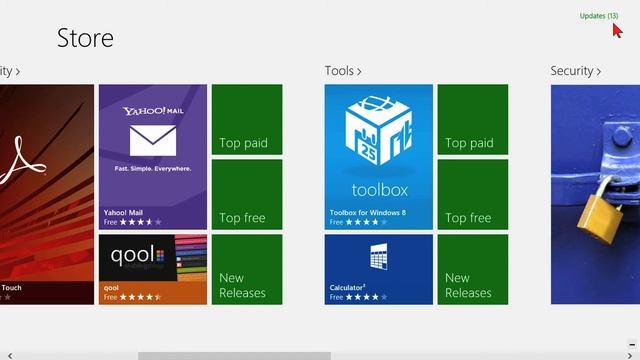Open Top free in Tools section

(473, 194)
